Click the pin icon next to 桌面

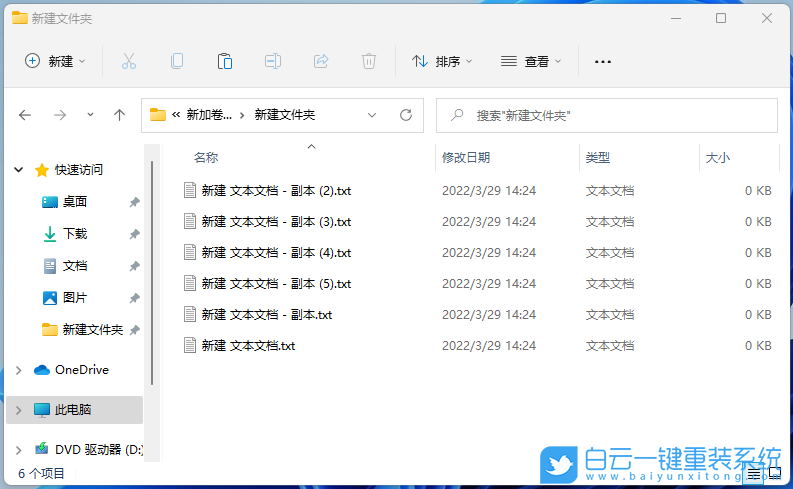click(134, 202)
